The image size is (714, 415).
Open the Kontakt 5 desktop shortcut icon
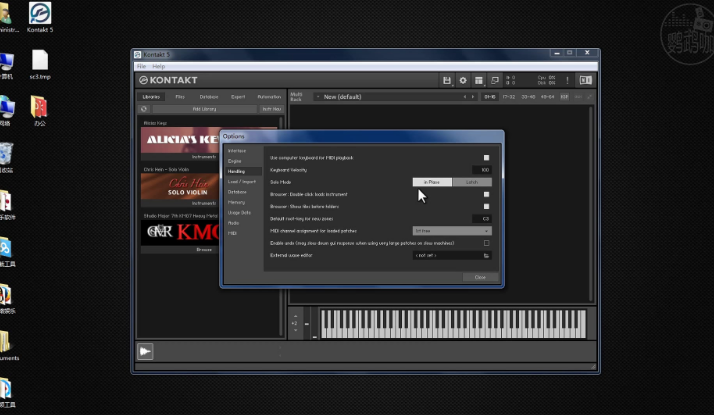click(x=40, y=17)
